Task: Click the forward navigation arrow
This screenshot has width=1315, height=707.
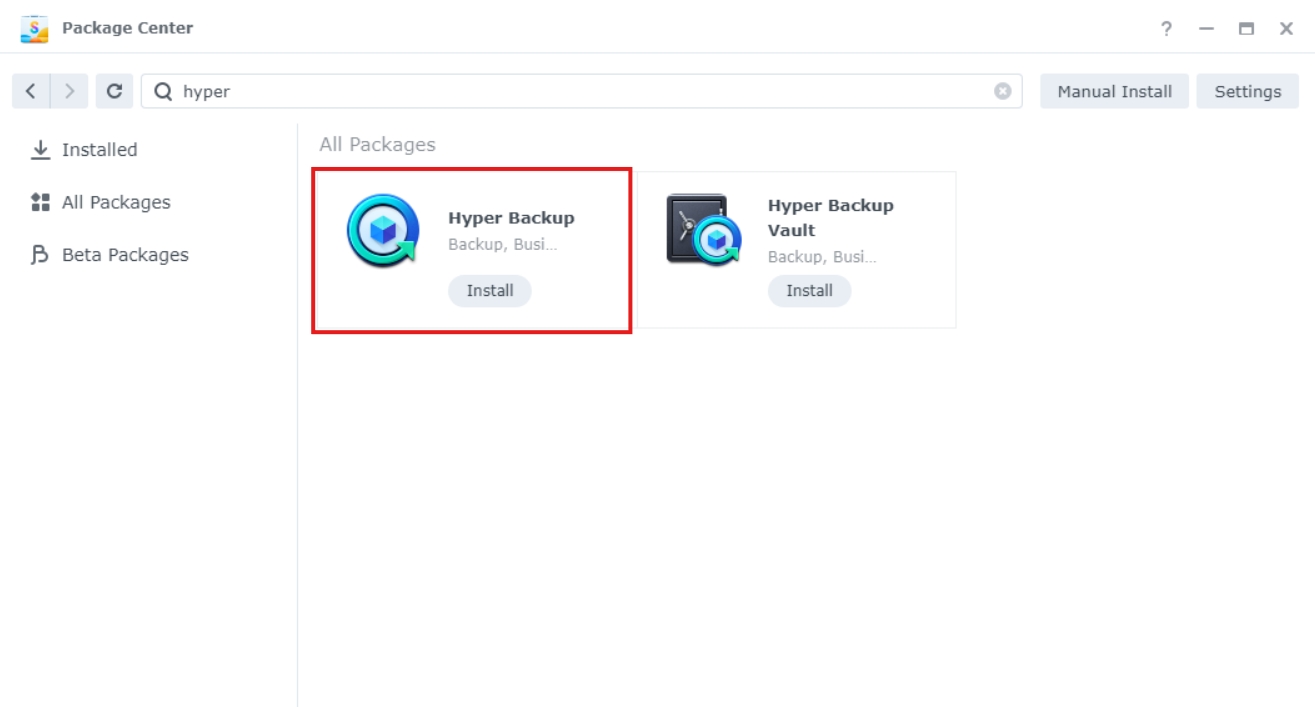Action: pos(69,91)
